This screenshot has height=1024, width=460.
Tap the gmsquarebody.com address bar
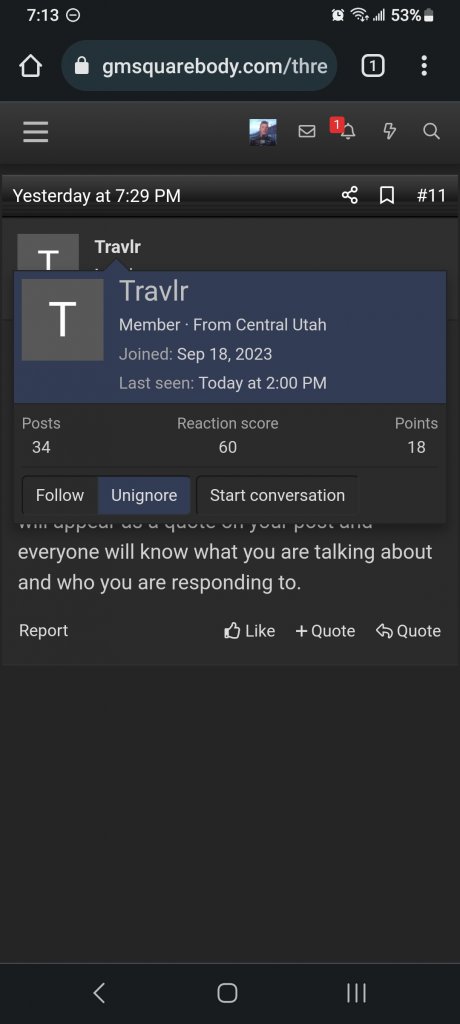tap(199, 65)
